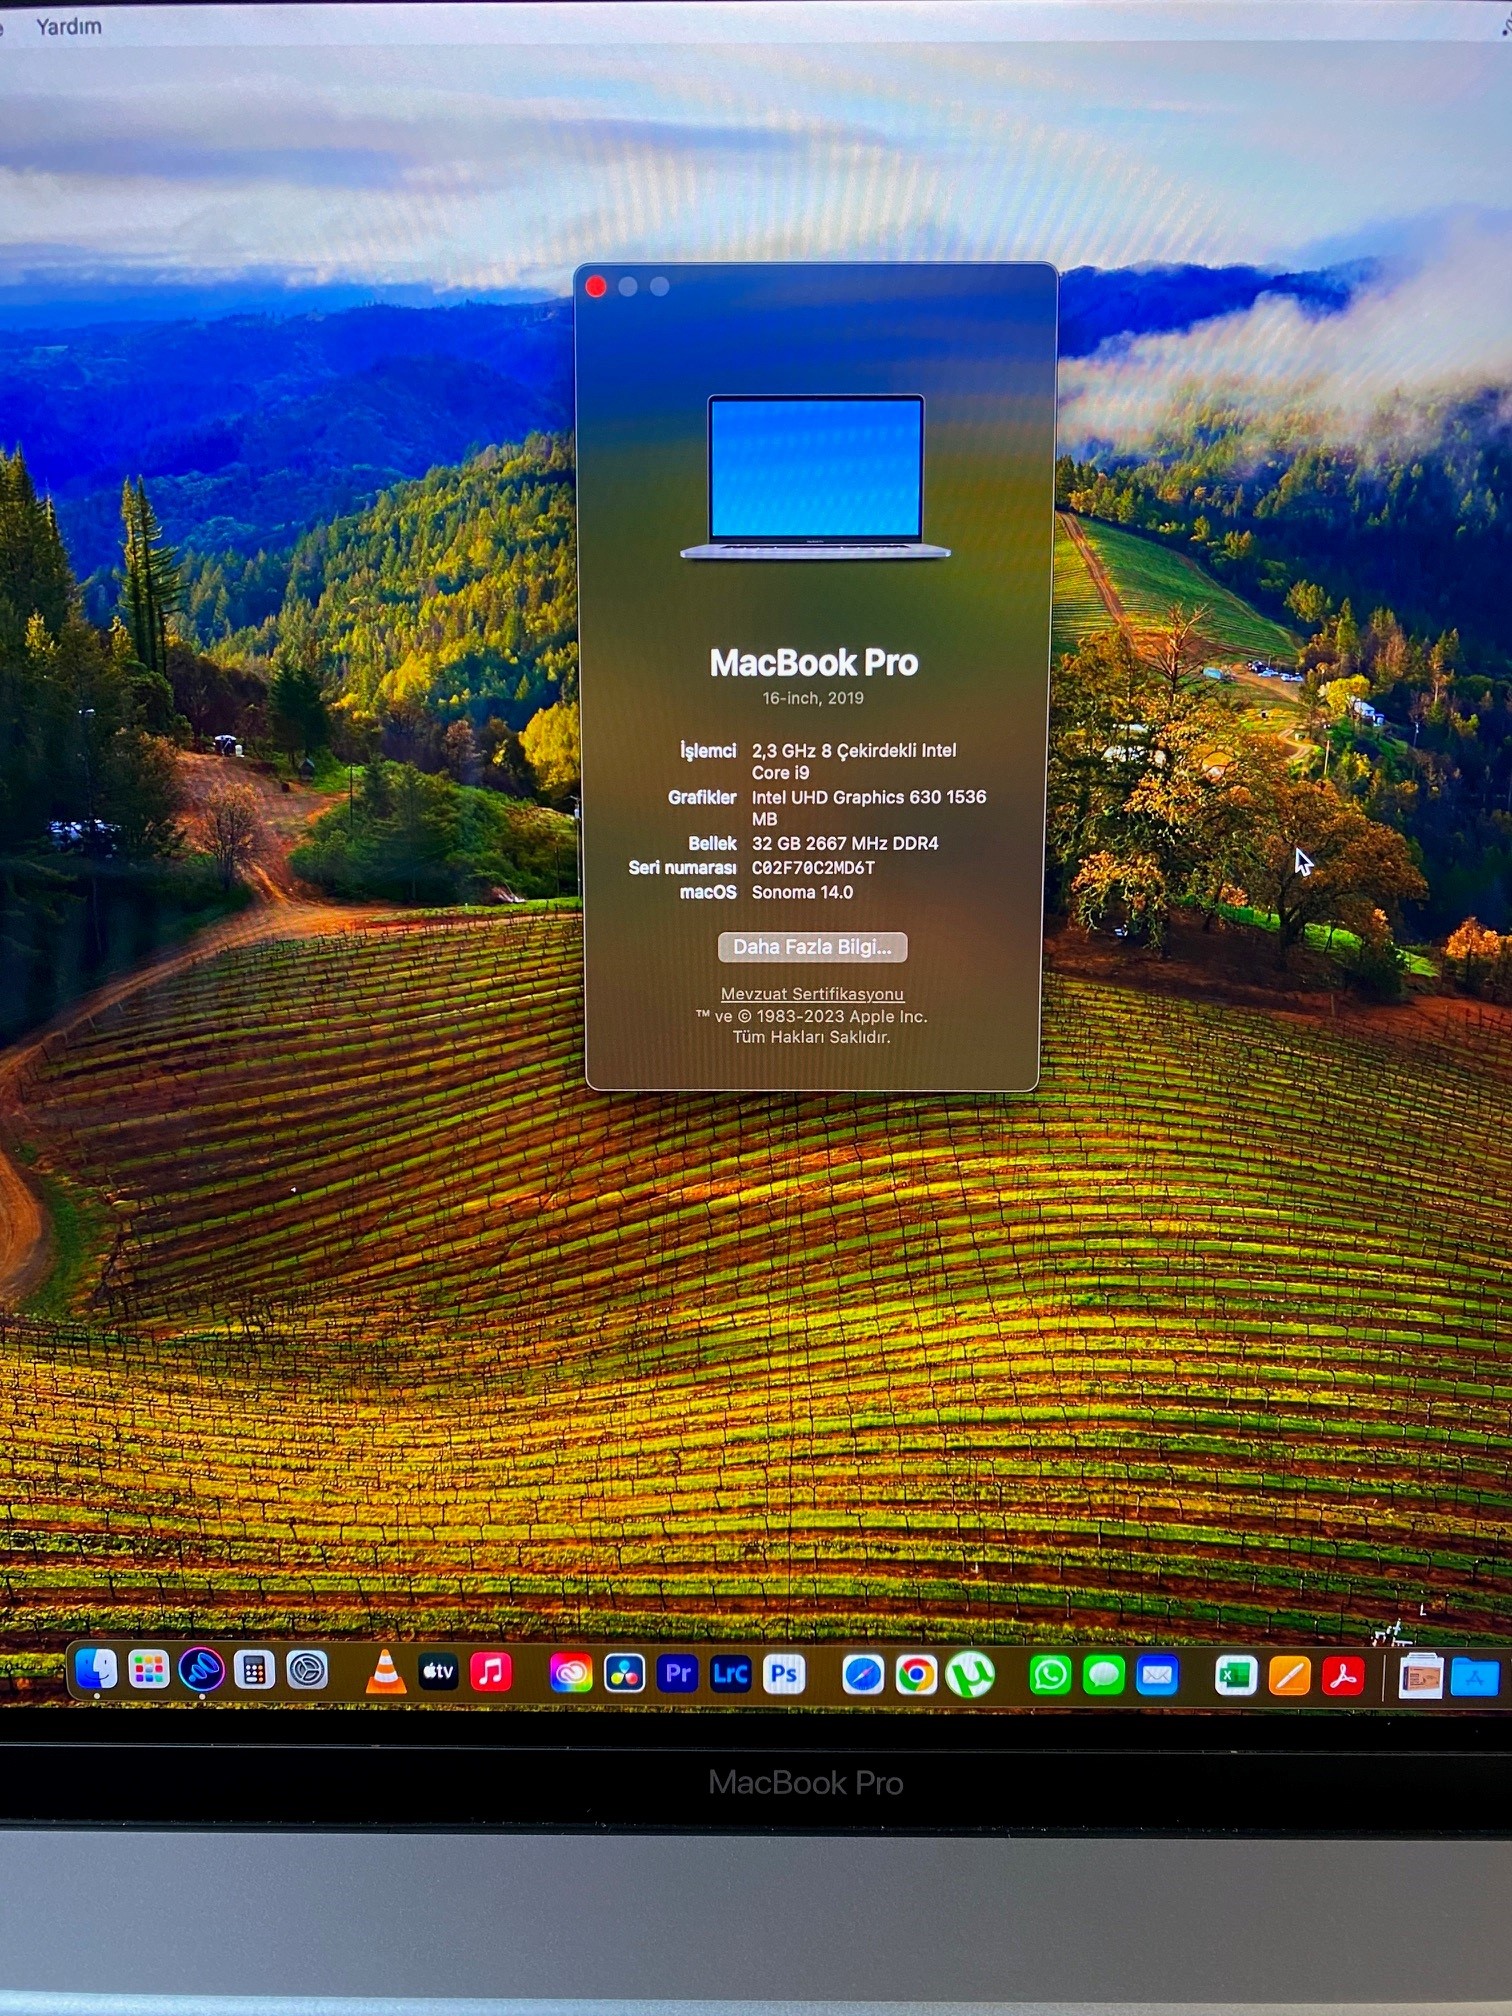Image resolution: width=1512 pixels, height=2016 pixels.
Task: Click the Daha Fazla Bilgi button
Action: [812, 947]
